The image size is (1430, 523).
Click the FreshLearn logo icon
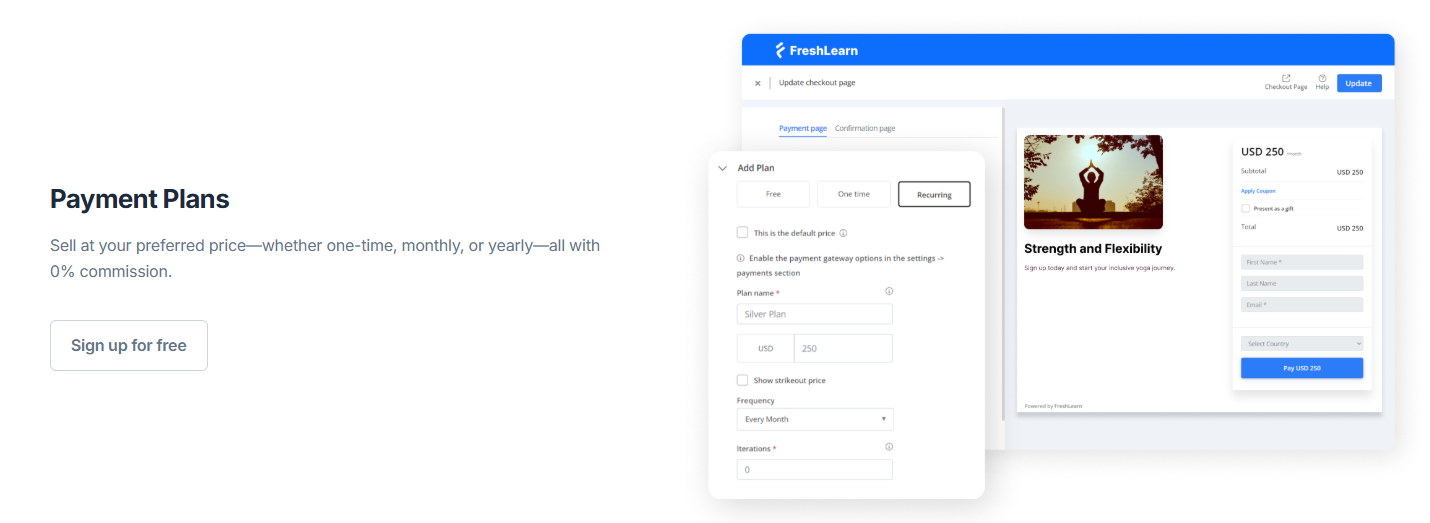coord(780,50)
